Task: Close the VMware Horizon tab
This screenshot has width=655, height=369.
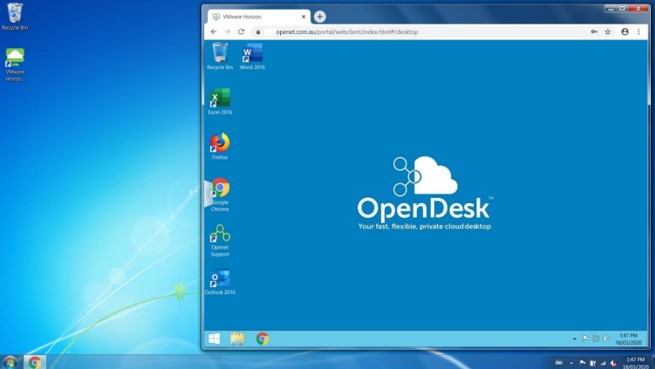Action: (304, 17)
